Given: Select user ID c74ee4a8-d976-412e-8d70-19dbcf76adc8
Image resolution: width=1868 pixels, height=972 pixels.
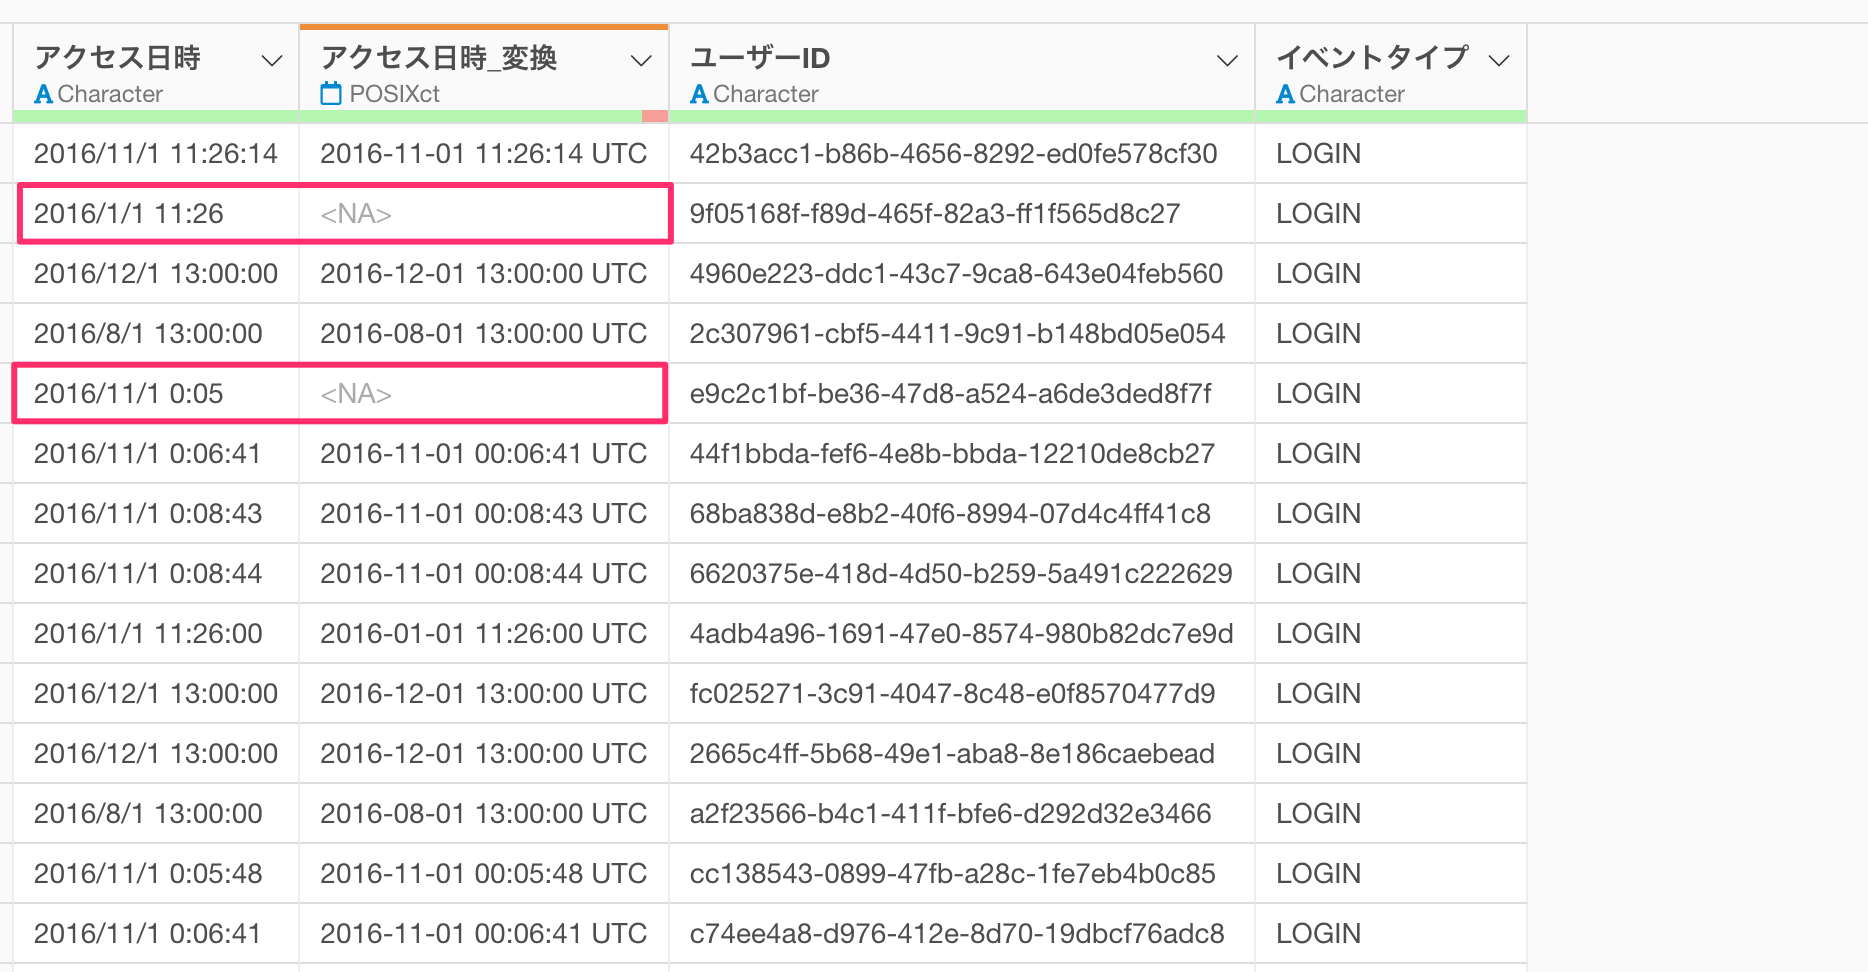Looking at the screenshot, I should pyautogui.click(x=962, y=933).
